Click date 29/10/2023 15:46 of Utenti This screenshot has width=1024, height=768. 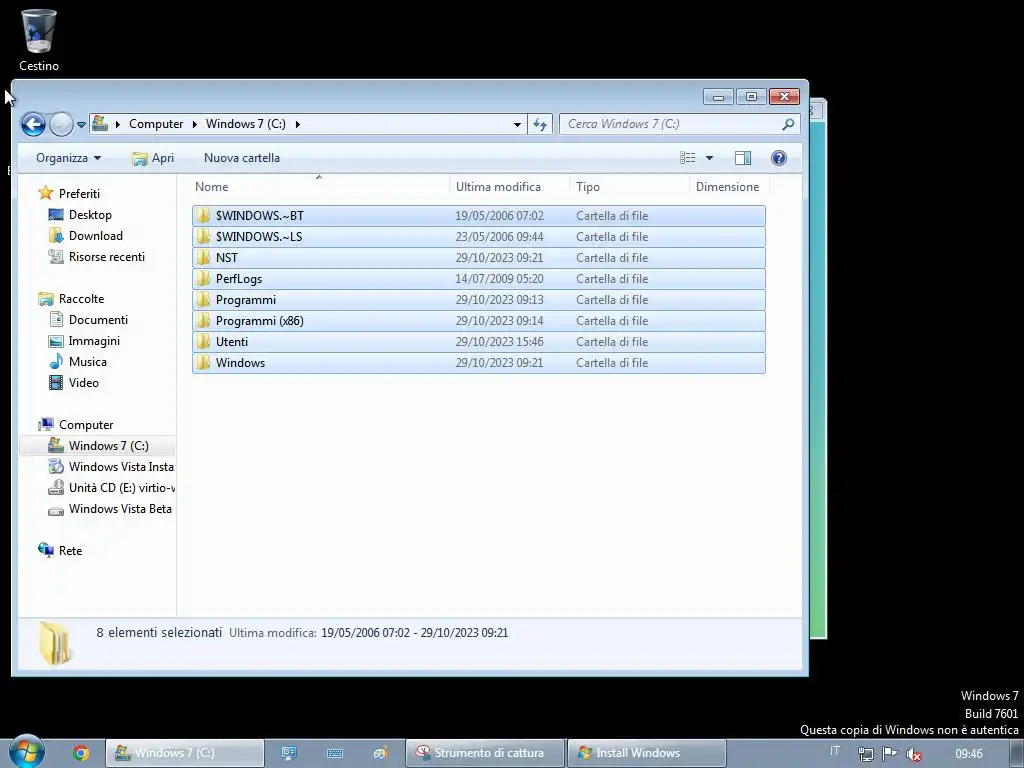pyautogui.click(x=499, y=342)
